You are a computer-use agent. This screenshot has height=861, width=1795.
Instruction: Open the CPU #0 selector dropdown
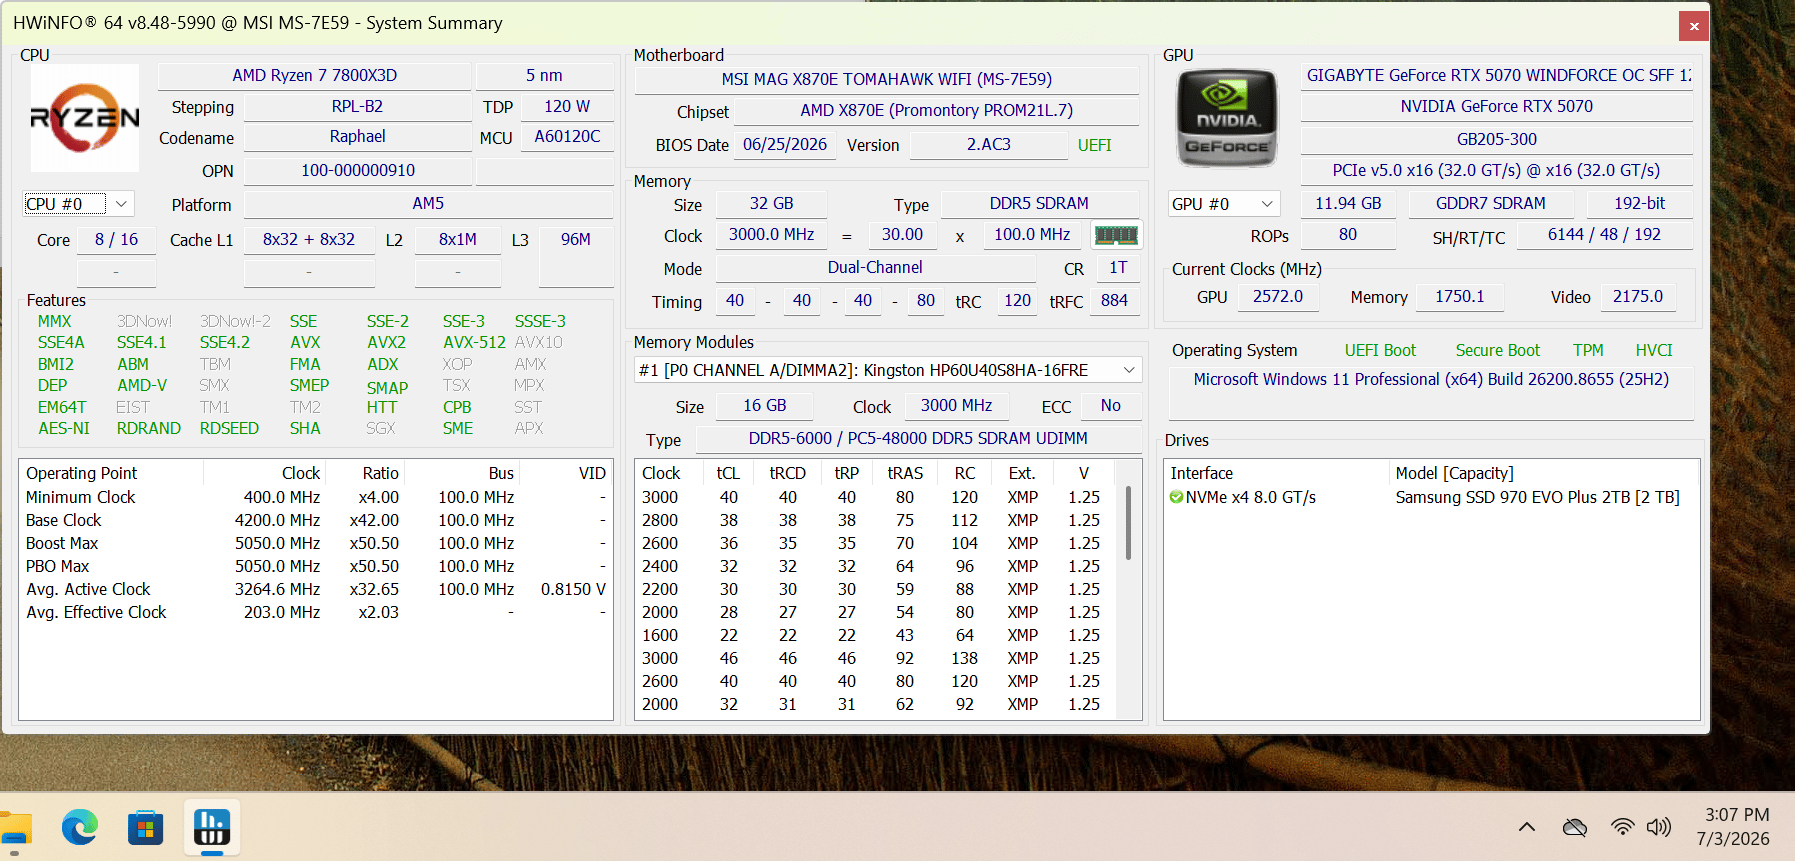pyautogui.click(x=78, y=204)
